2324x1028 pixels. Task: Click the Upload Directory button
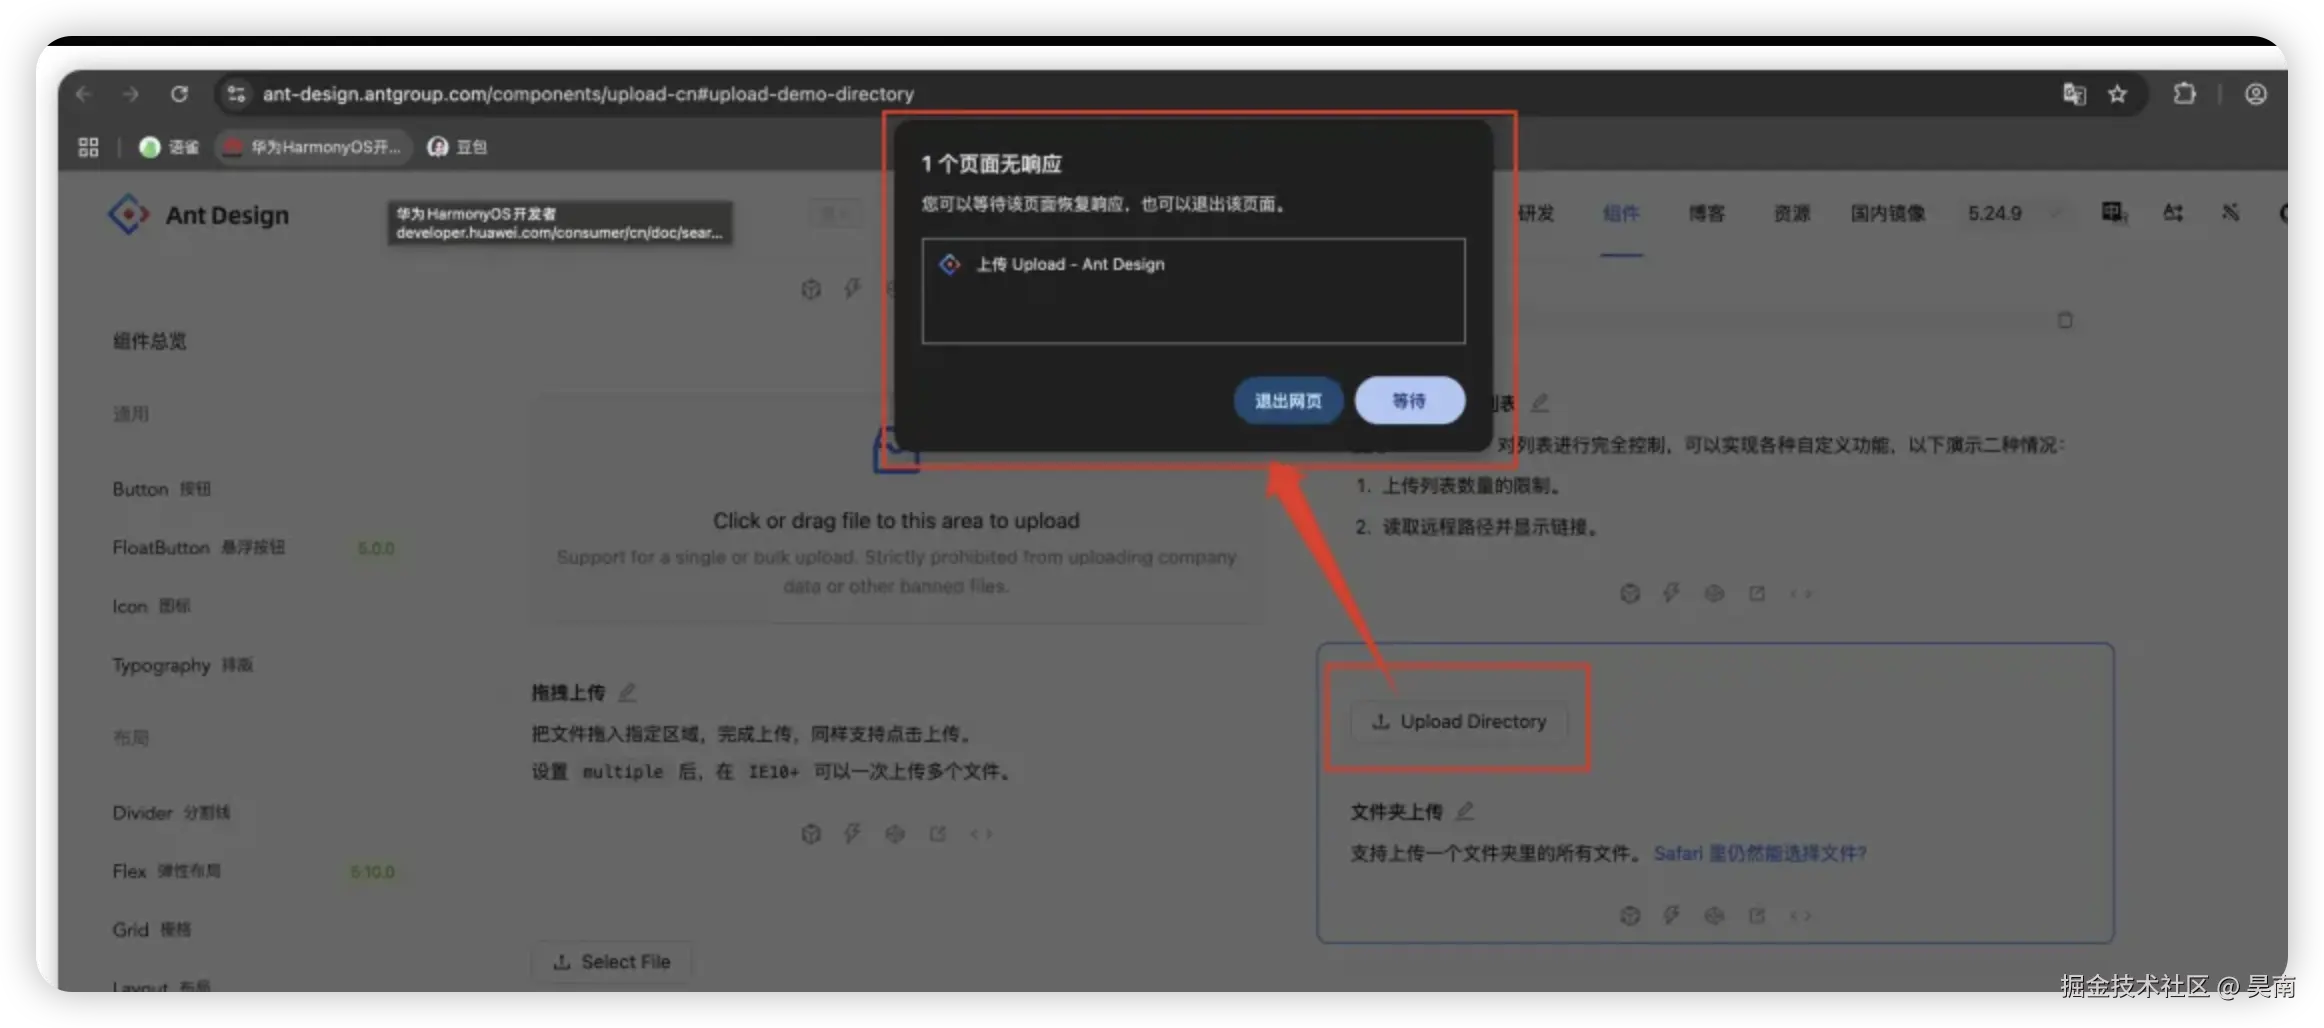[1460, 722]
